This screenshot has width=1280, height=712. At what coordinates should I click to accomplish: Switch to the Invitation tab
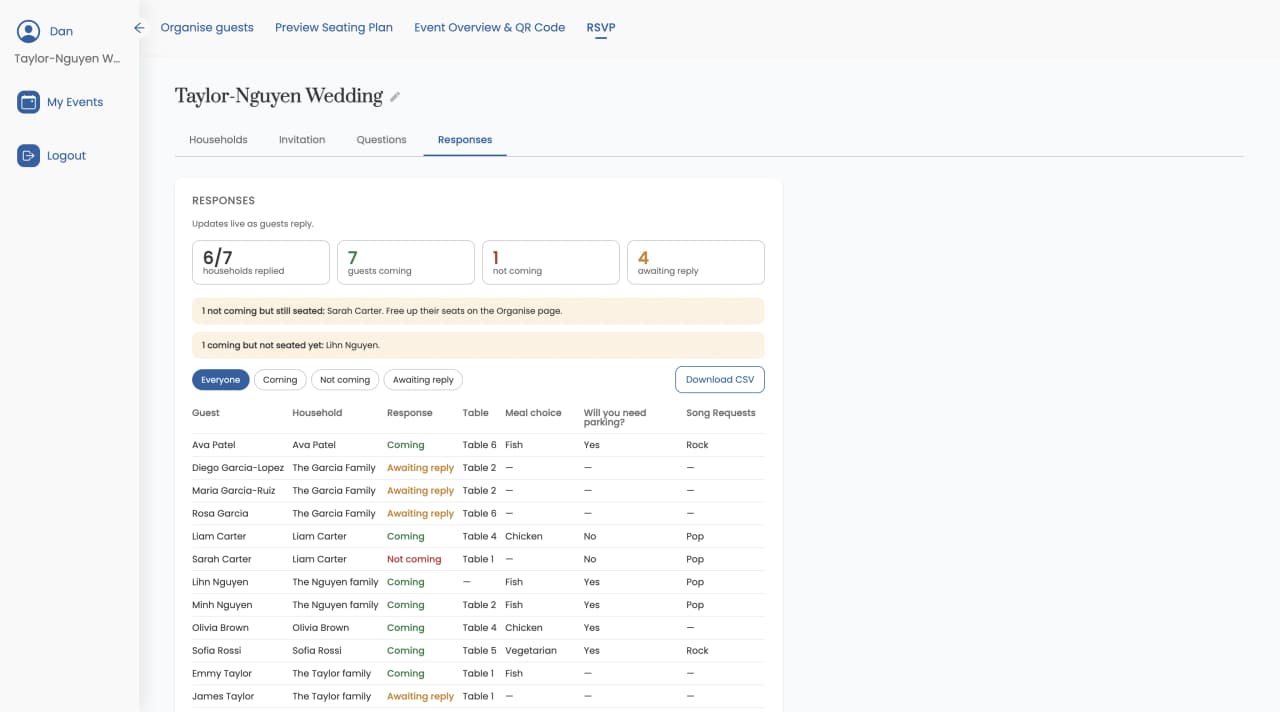(302, 140)
